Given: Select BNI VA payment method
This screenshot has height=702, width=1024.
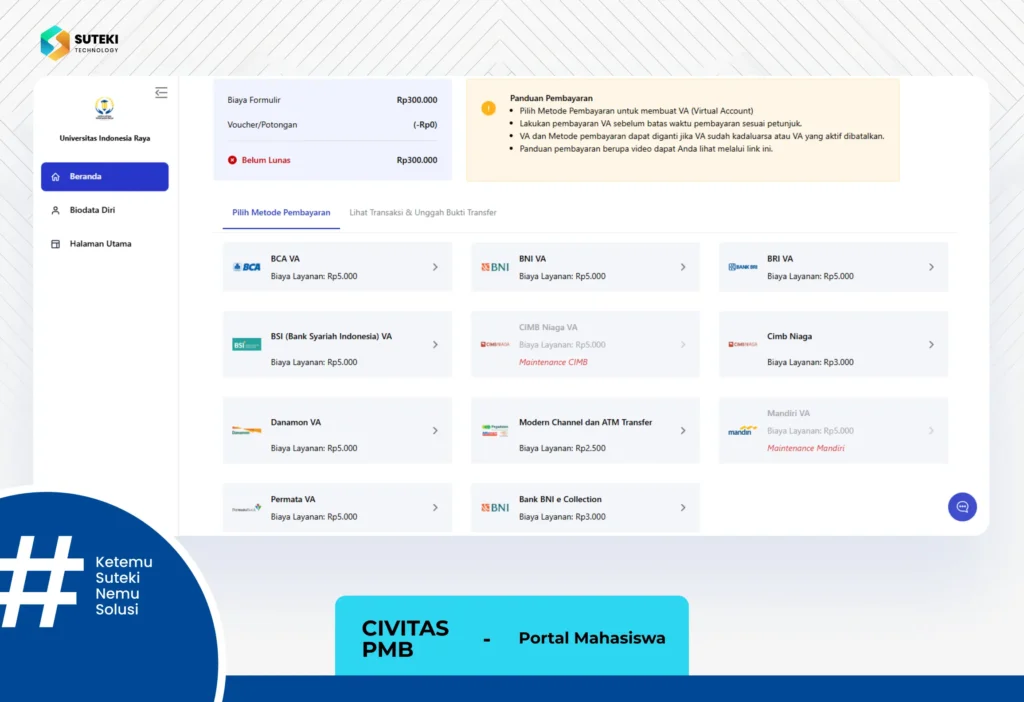Looking at the screenshot, I should pos(585,267).
